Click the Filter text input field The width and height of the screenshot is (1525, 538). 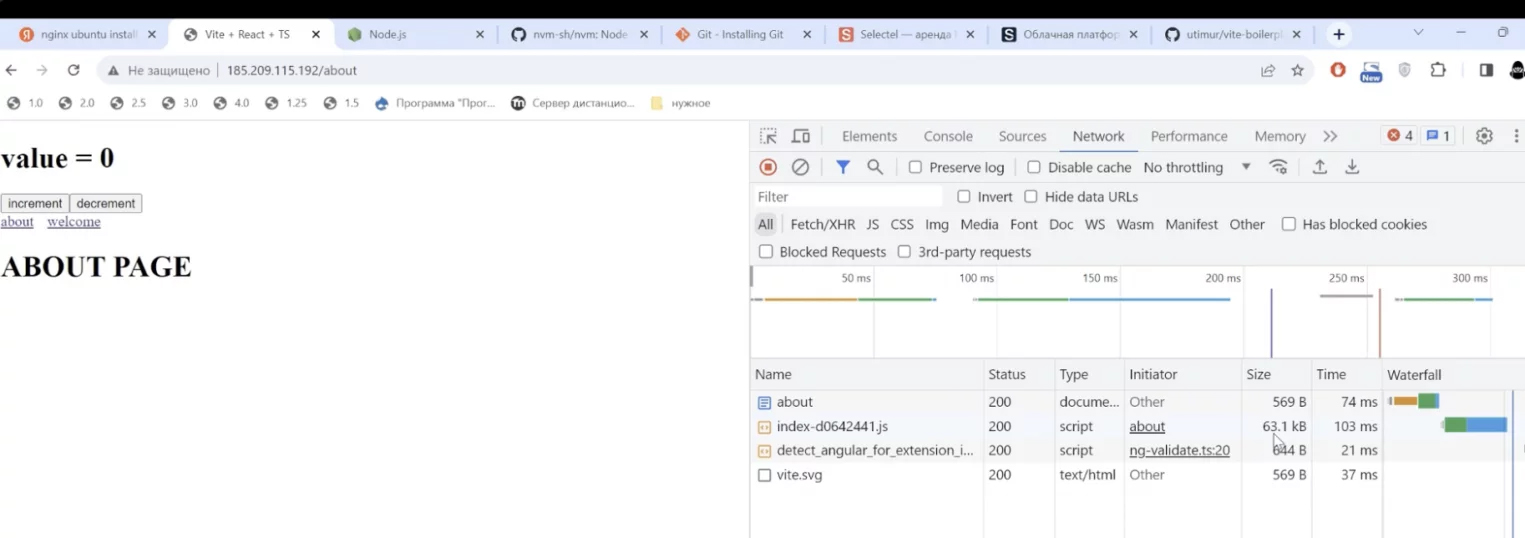pos(848,197)
